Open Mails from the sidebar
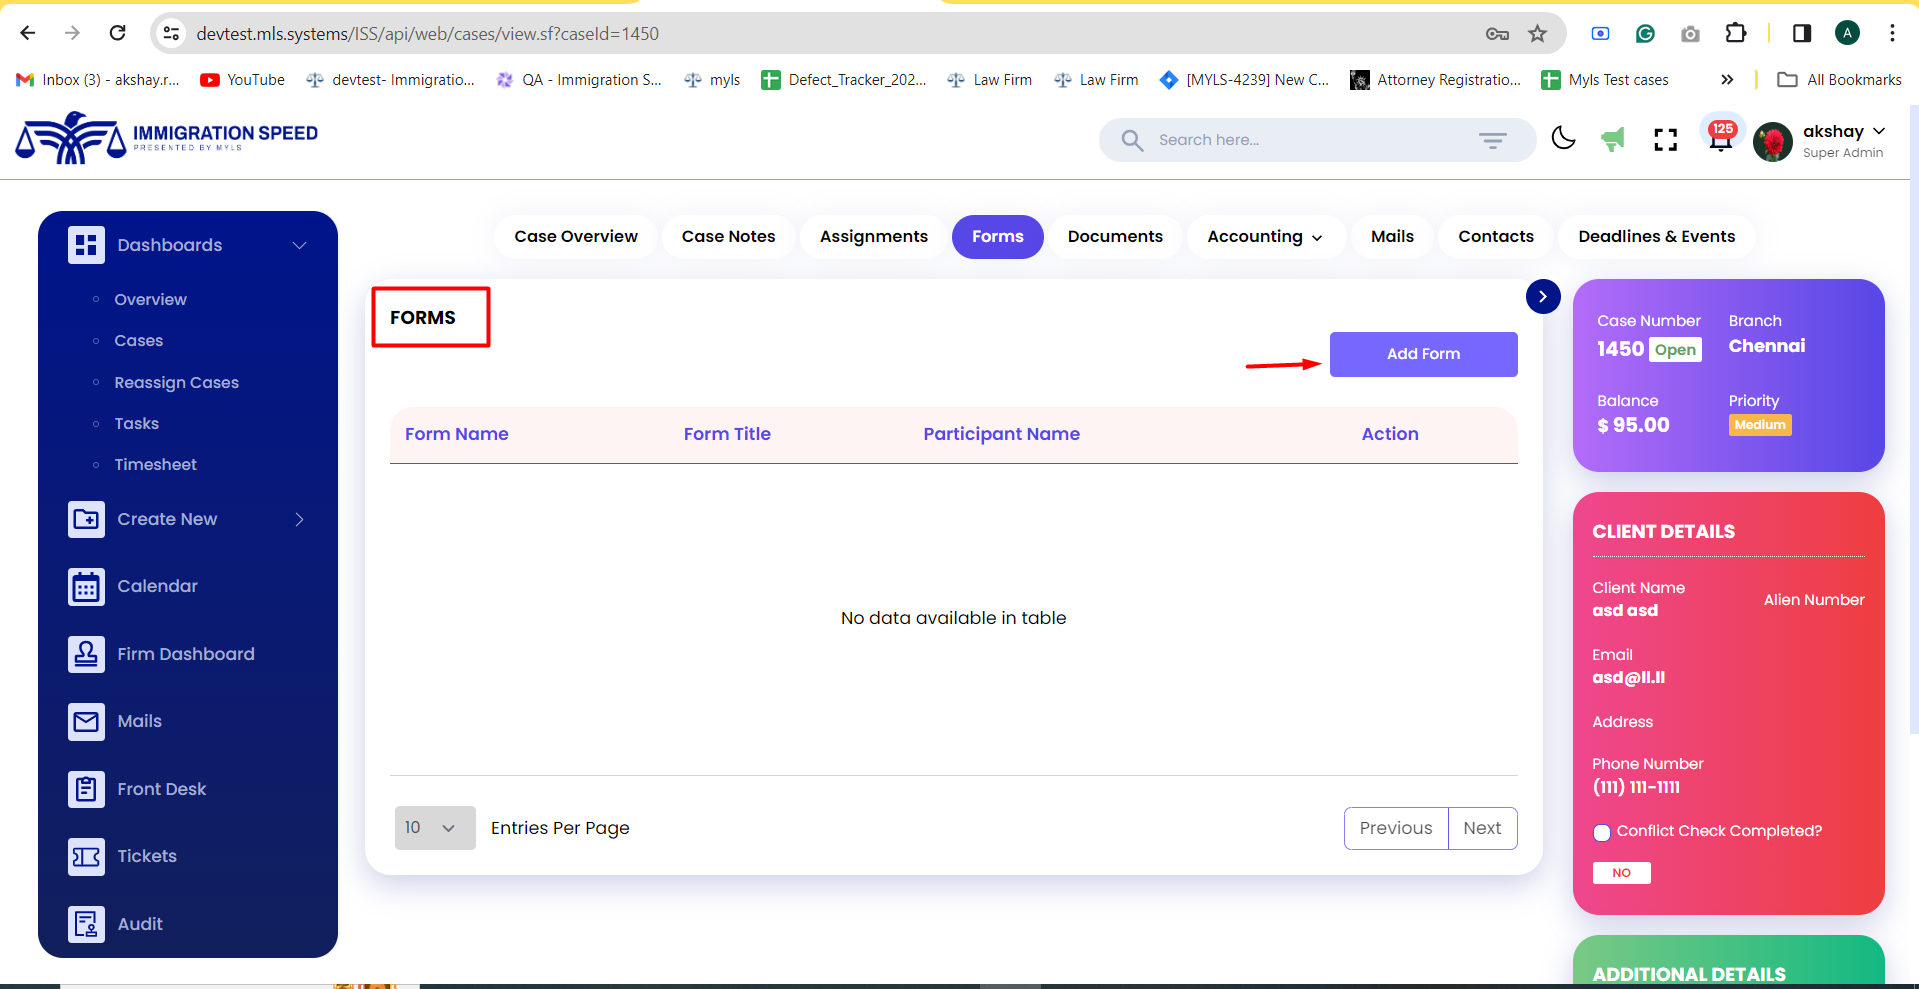Viewport: 1919px width, 989px height. click(138, 721)
